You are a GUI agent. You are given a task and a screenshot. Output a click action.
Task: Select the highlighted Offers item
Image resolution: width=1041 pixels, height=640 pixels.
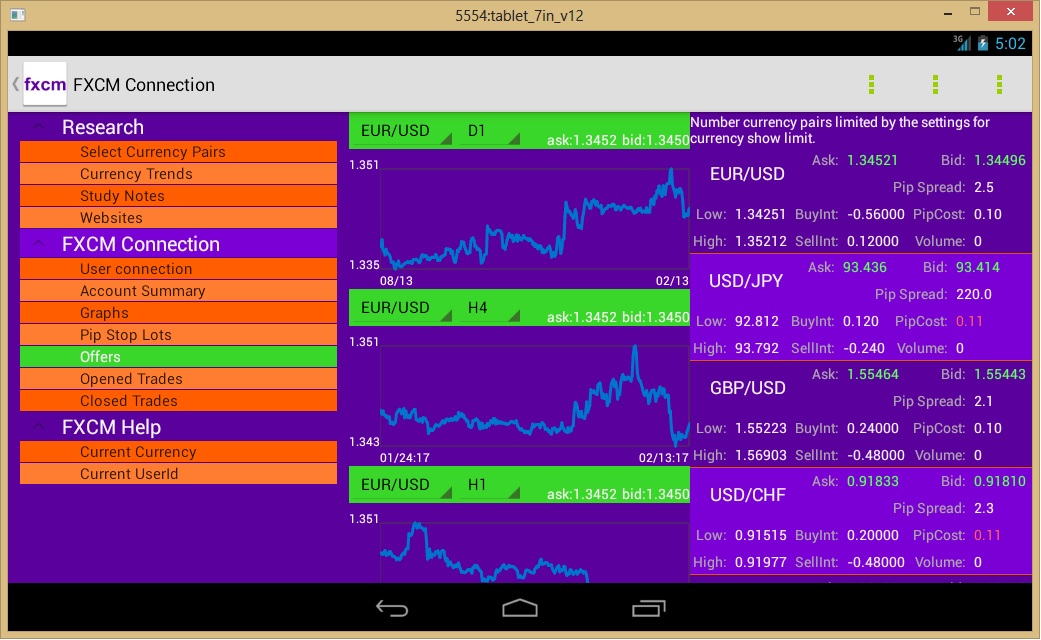[179, 357]
